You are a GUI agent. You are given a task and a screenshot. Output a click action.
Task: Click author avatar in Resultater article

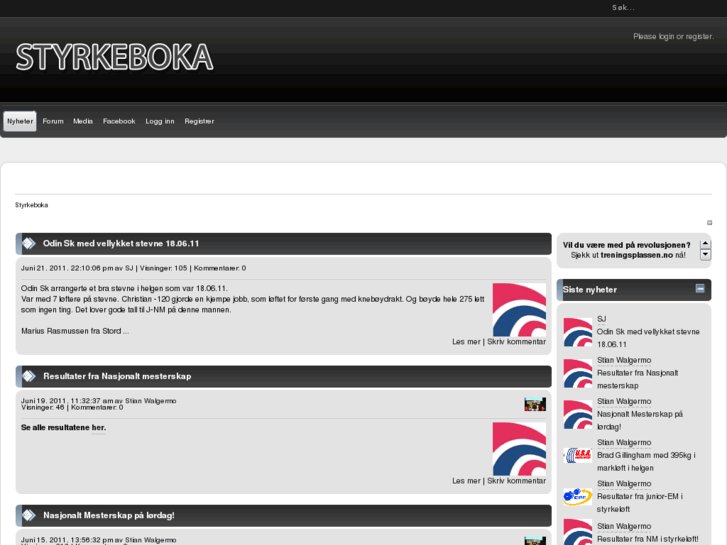tap(535, 404)
